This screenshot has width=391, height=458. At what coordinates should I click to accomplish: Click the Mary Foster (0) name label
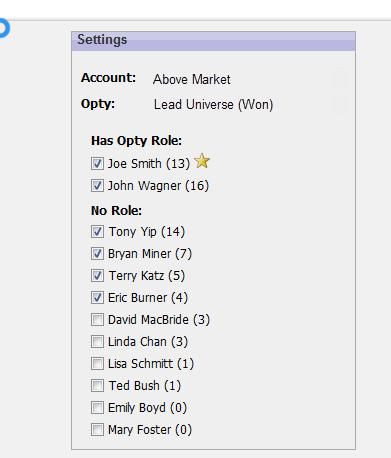[x=150, y=430]
